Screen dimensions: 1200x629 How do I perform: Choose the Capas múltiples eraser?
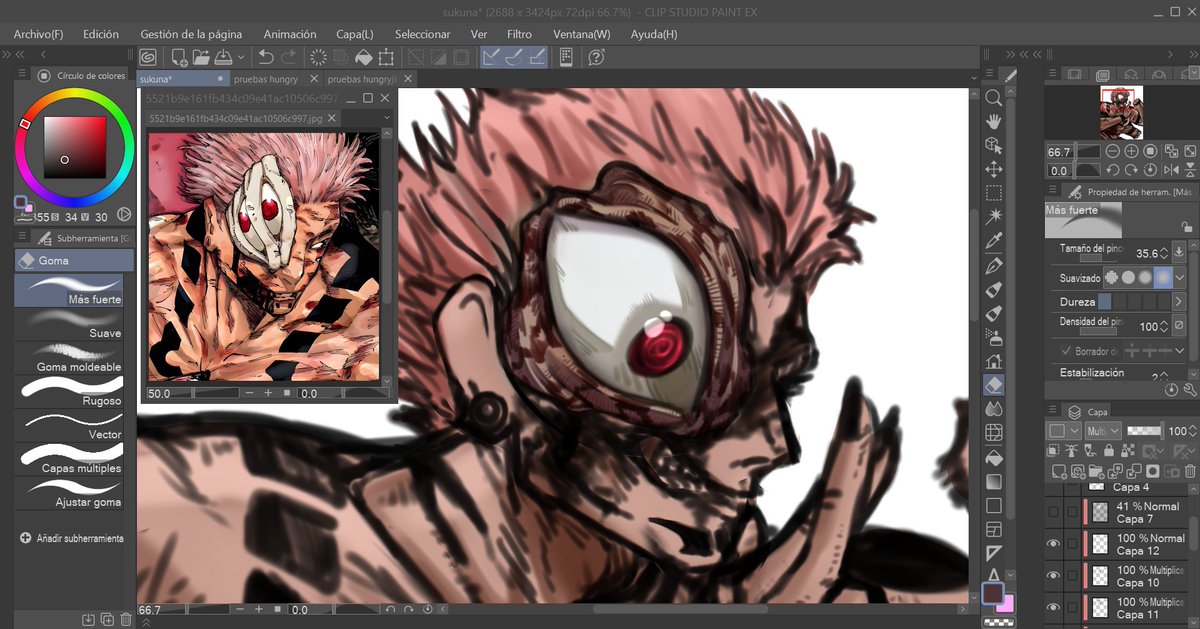(70, 458)
